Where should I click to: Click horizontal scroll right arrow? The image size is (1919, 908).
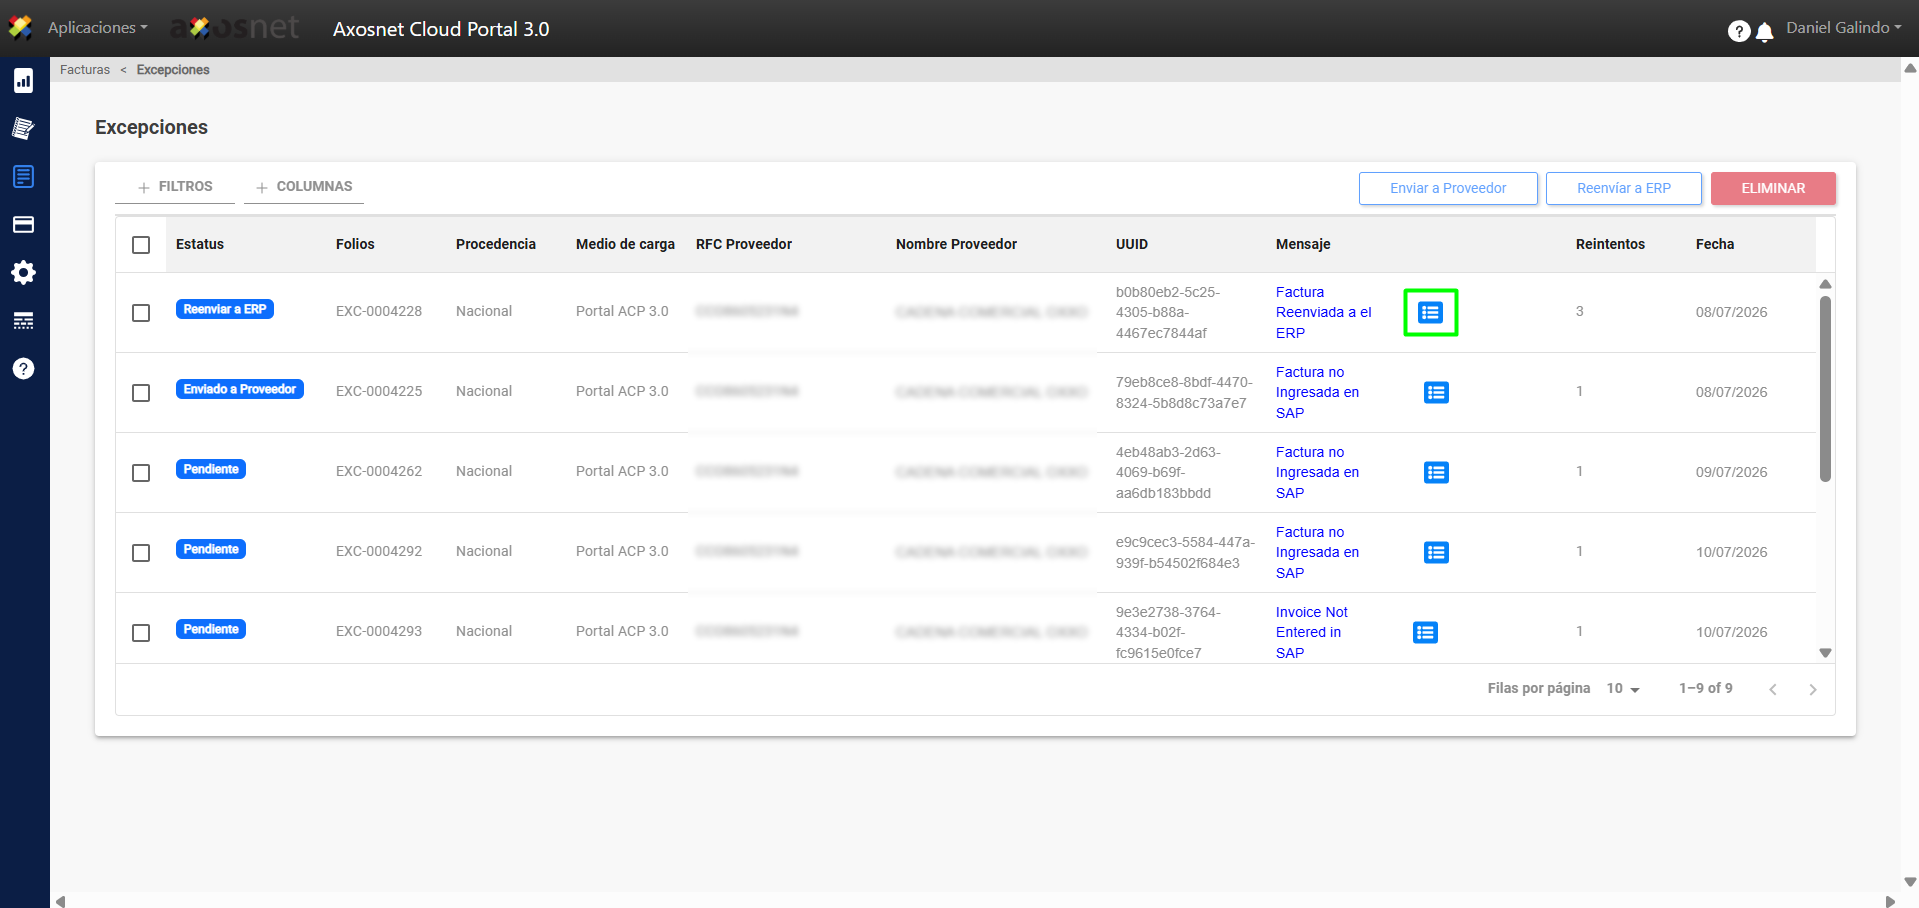[1890, 901]
